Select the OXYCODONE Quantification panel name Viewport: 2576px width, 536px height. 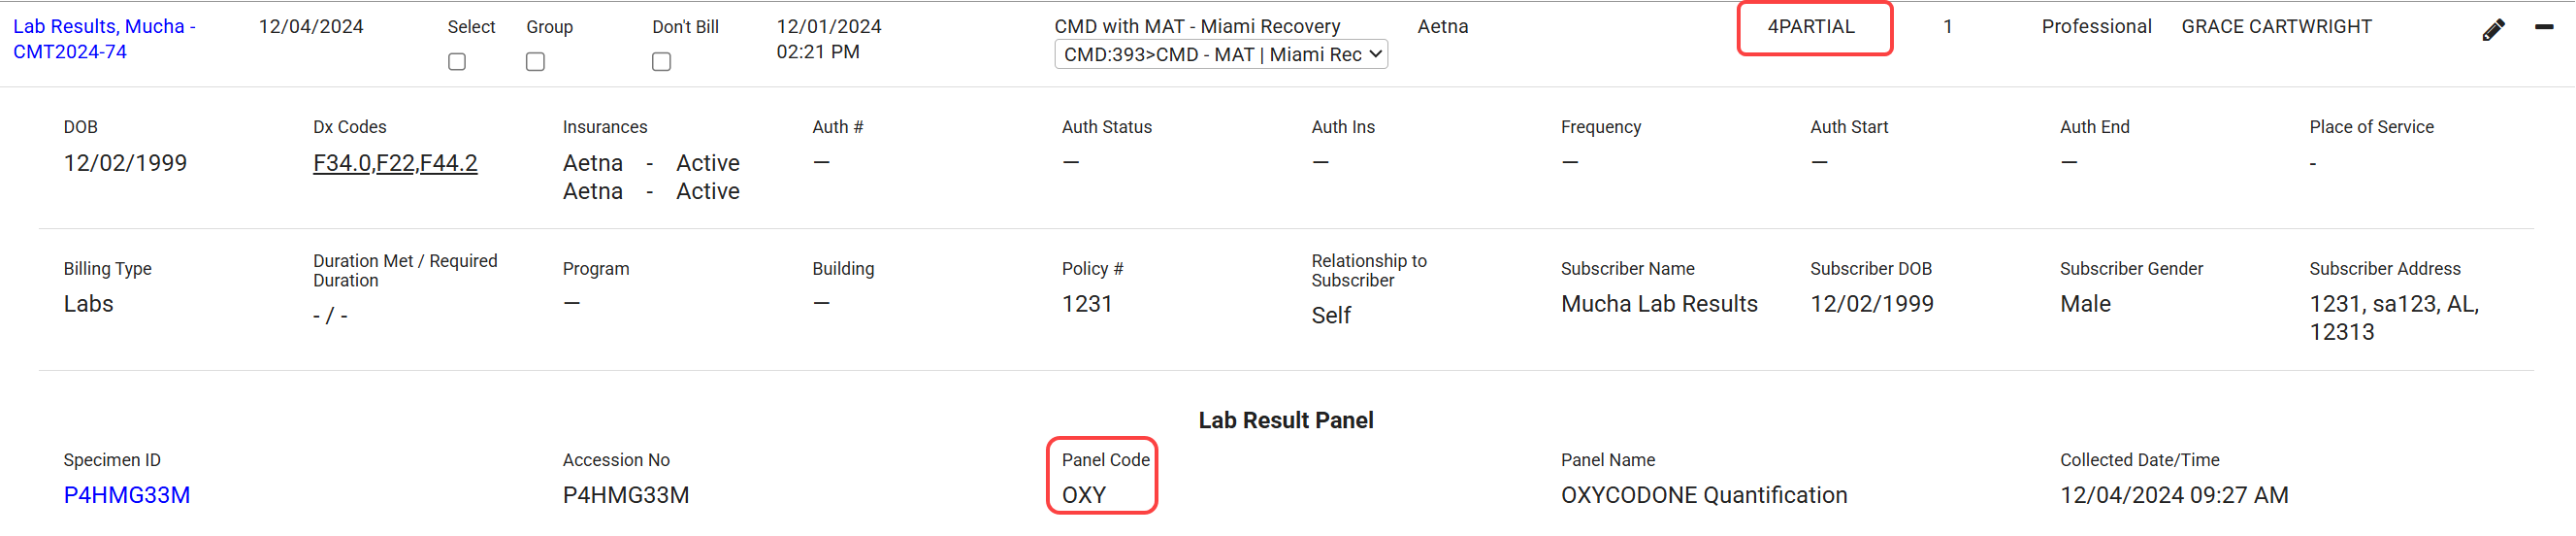pyautogui.click(x=1703, y=495)
